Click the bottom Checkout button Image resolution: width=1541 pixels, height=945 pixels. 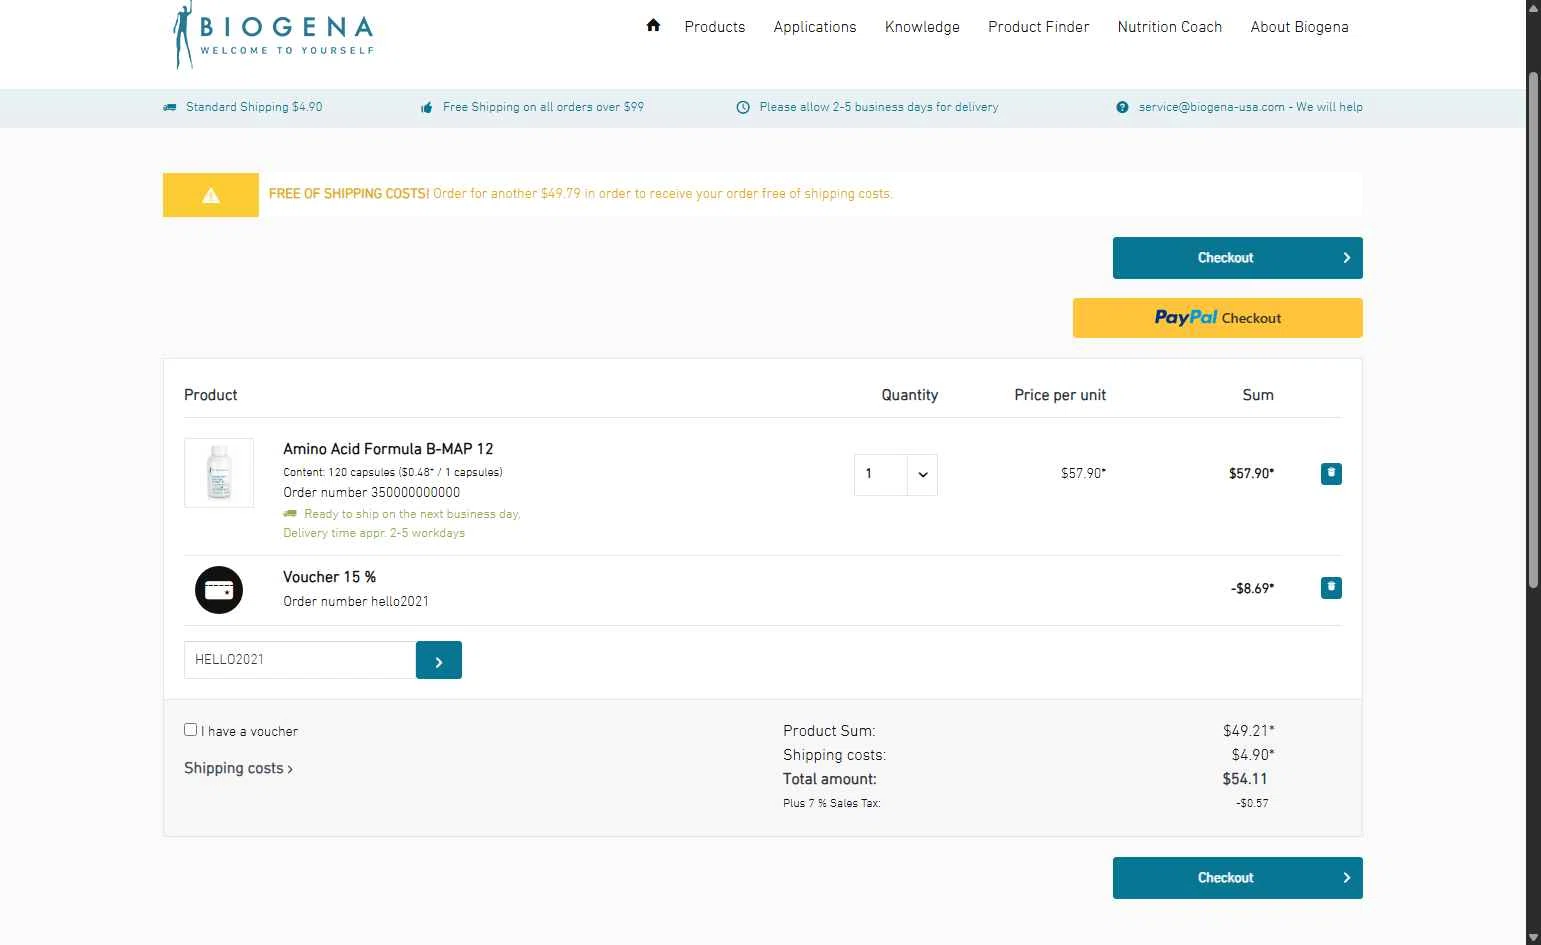pos(1238,878)
